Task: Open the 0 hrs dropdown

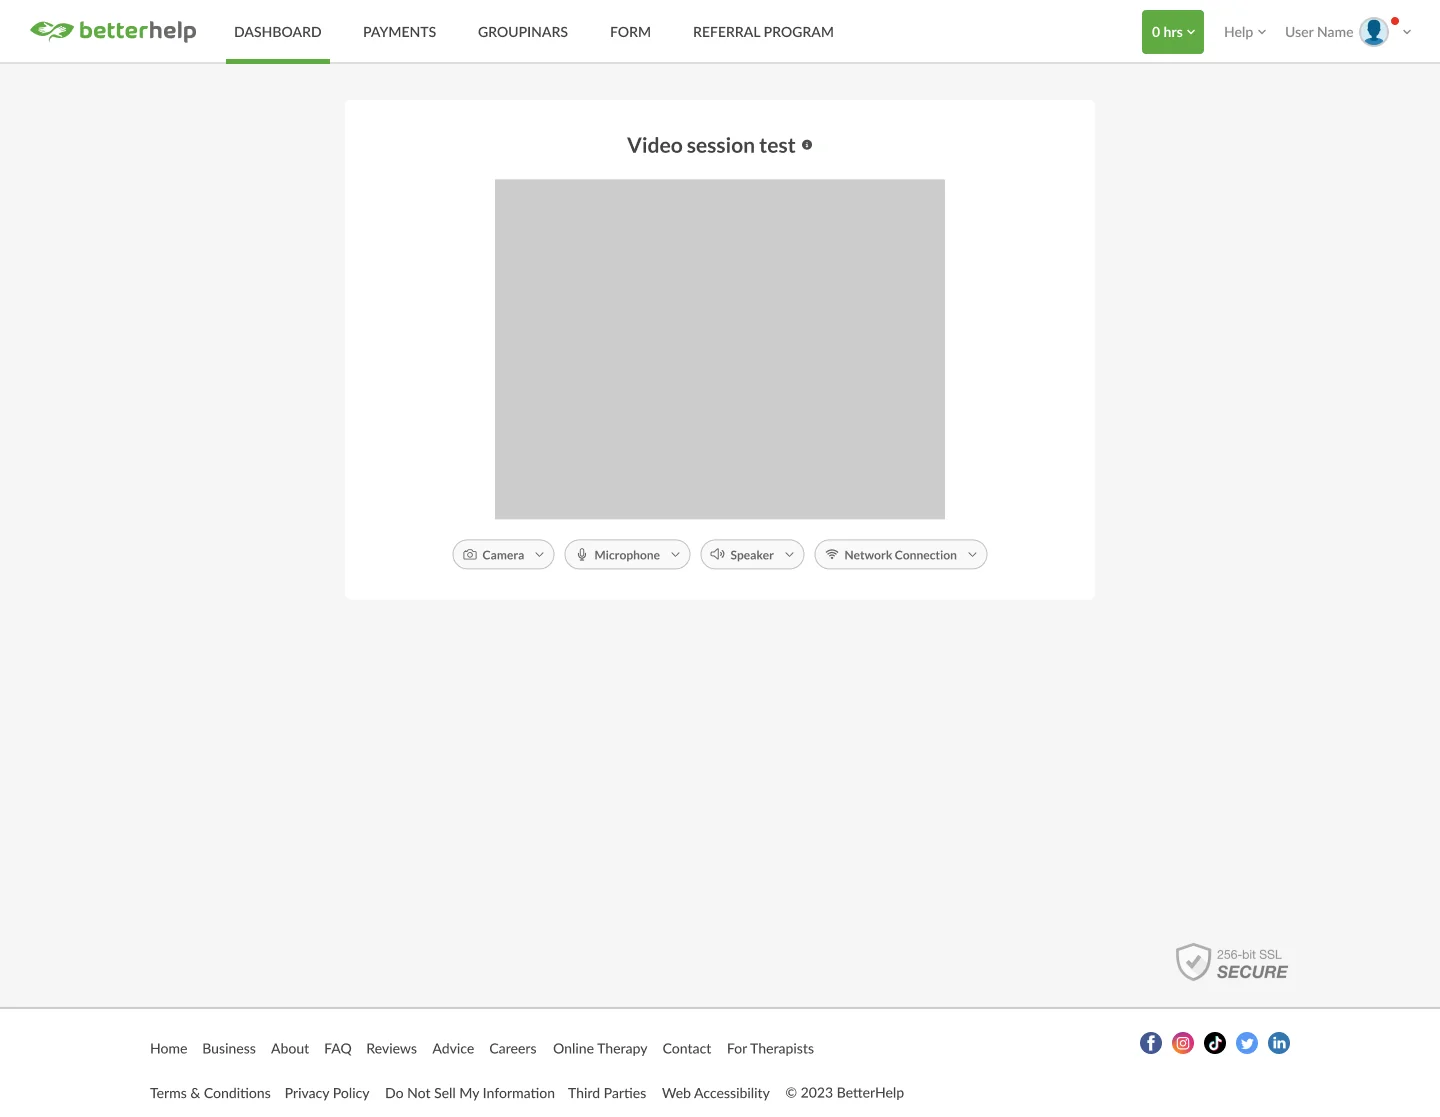Action: [x=1173, y=32]
